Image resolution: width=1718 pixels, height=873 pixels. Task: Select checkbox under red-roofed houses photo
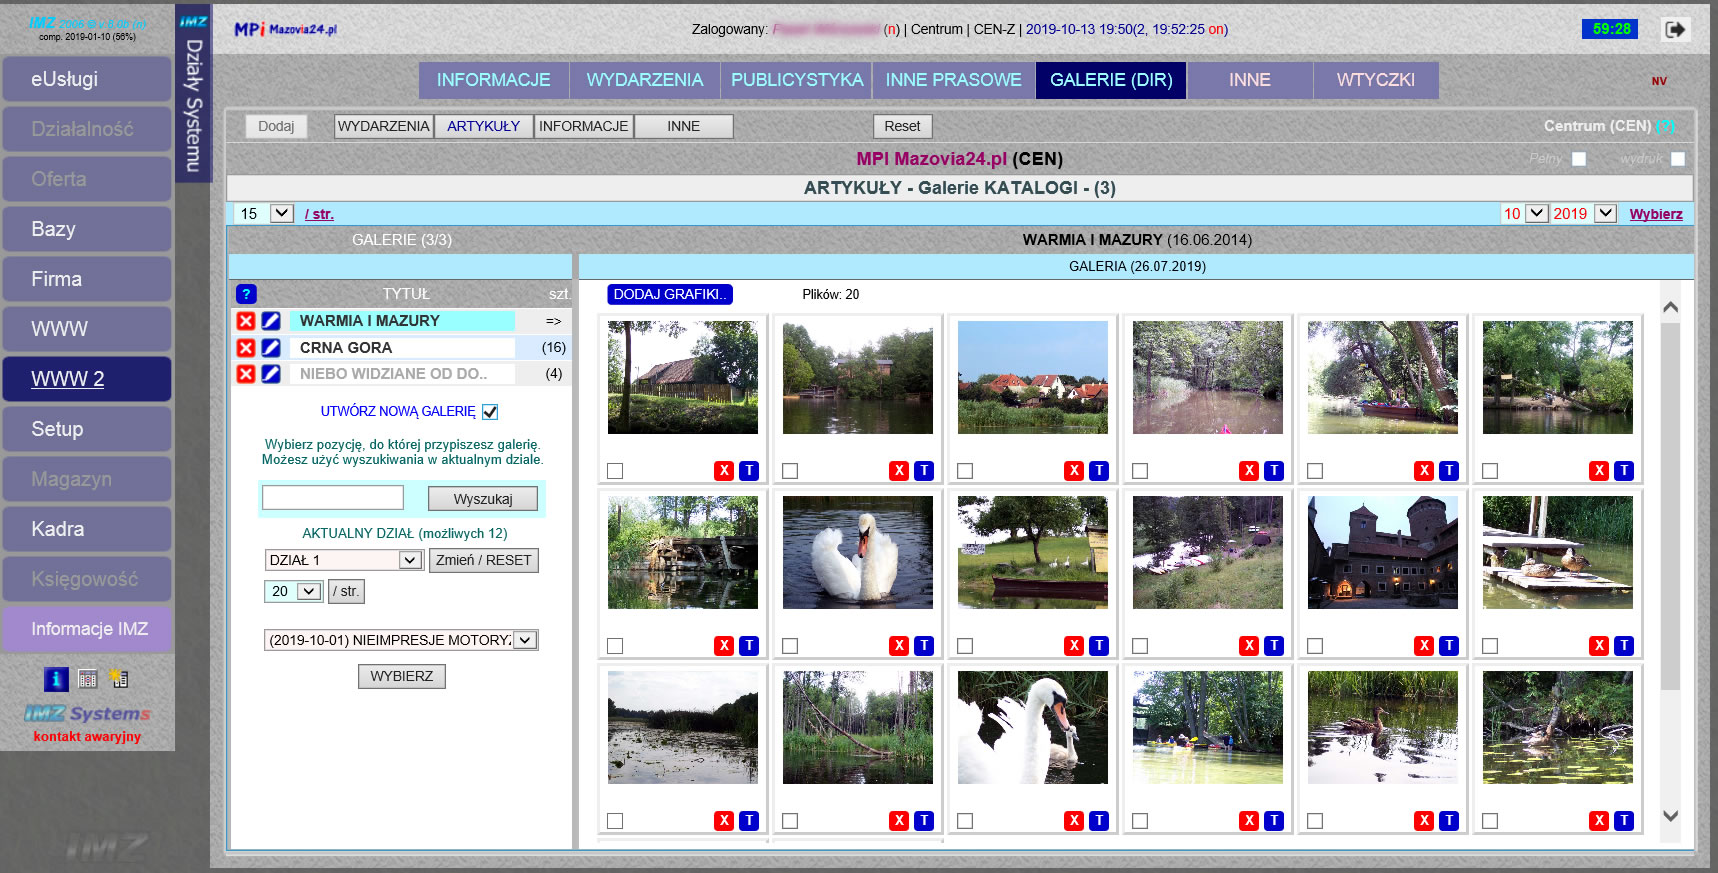pyautogui.click(x=965, y=471)
